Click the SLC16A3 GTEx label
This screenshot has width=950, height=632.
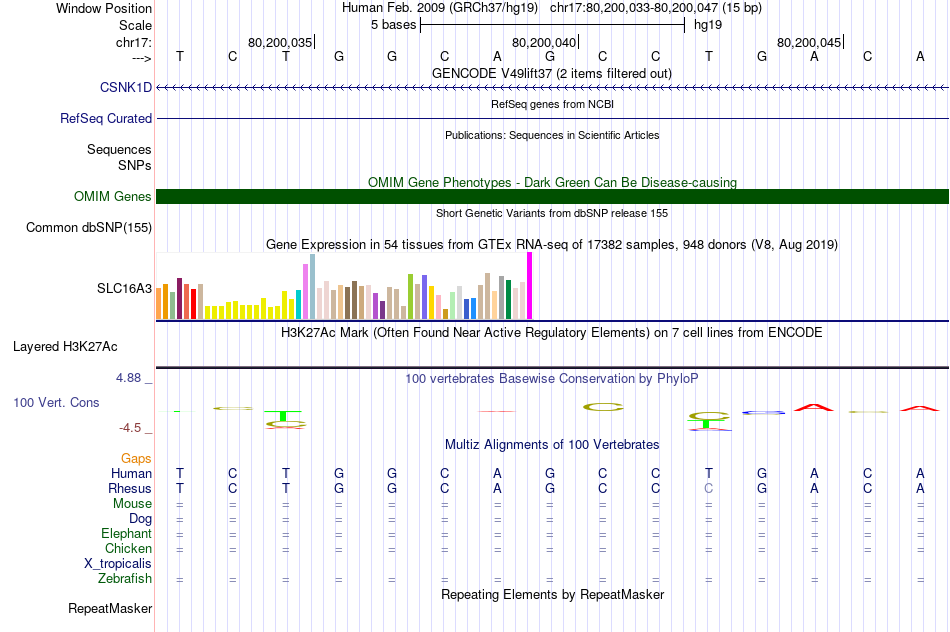pyautogui.click(x=125, y=288)
